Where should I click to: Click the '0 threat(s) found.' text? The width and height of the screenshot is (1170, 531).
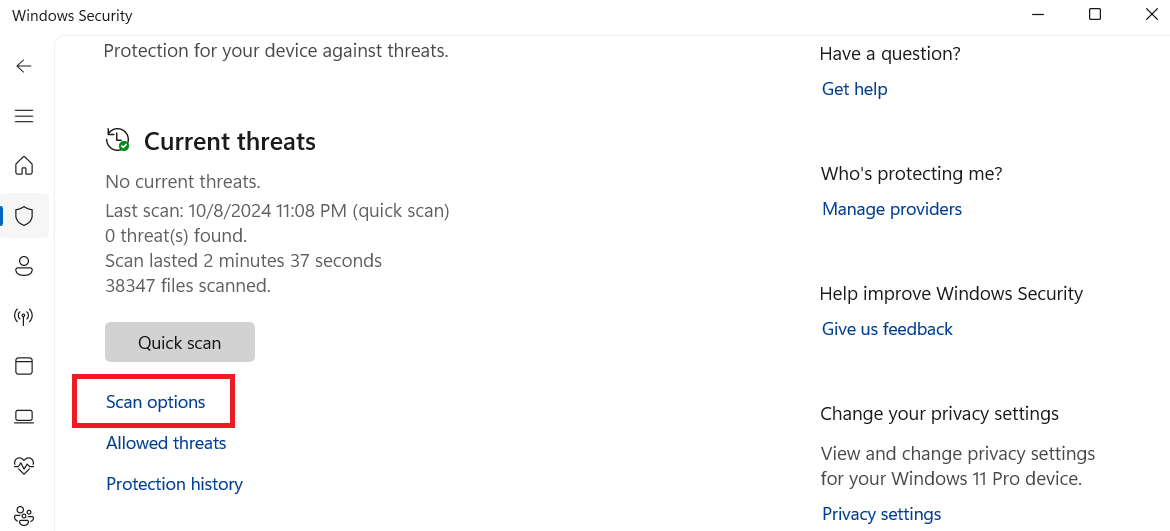[x=176, y=236]
